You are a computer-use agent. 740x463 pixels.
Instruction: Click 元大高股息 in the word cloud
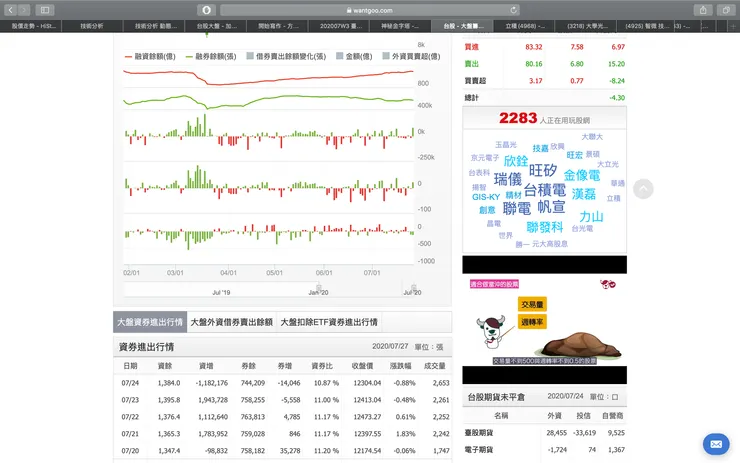[550, 244]
